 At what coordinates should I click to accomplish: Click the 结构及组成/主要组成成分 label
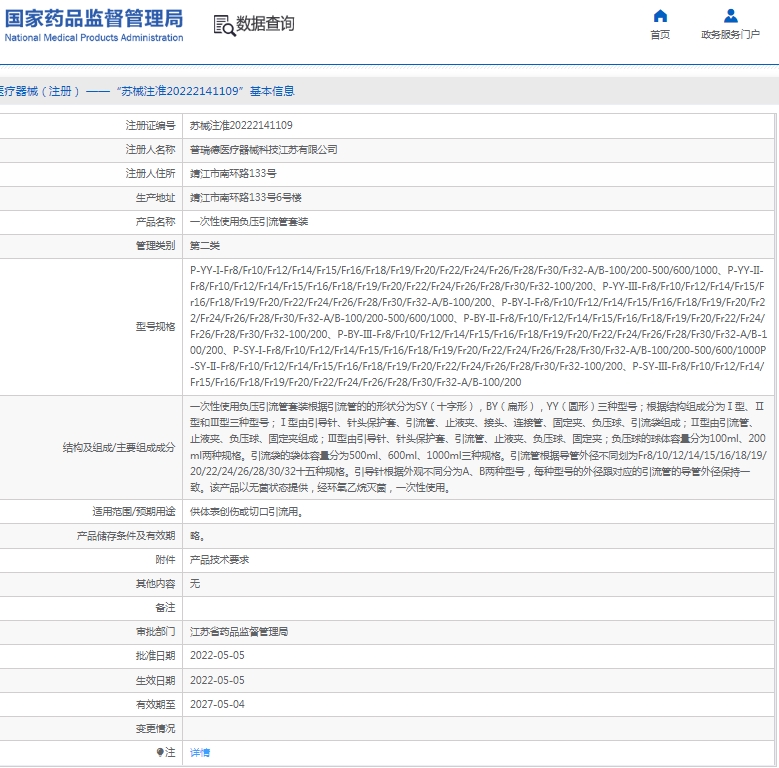pos(119,448)
